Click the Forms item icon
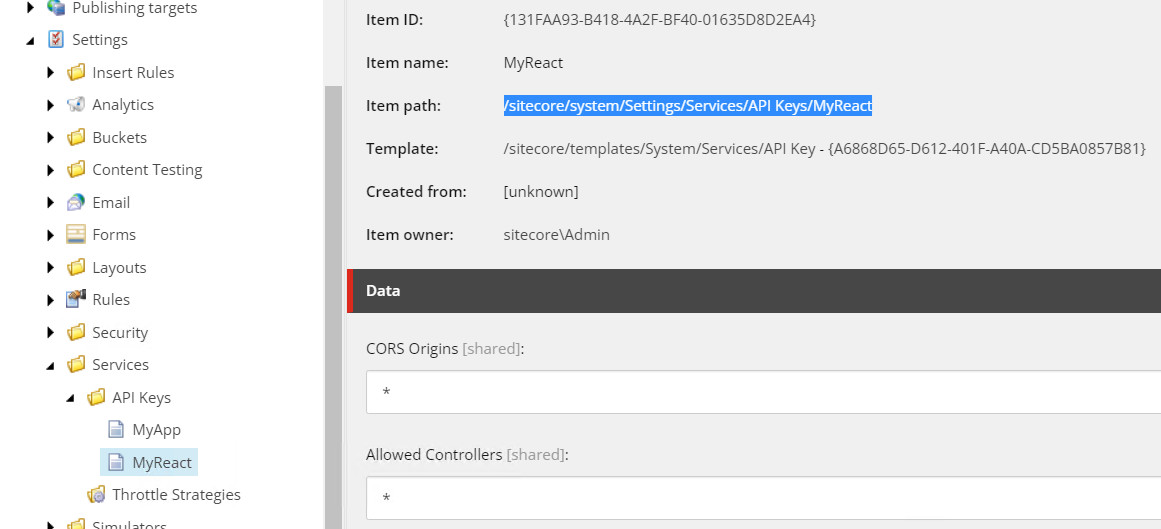 tap(76, 235)
